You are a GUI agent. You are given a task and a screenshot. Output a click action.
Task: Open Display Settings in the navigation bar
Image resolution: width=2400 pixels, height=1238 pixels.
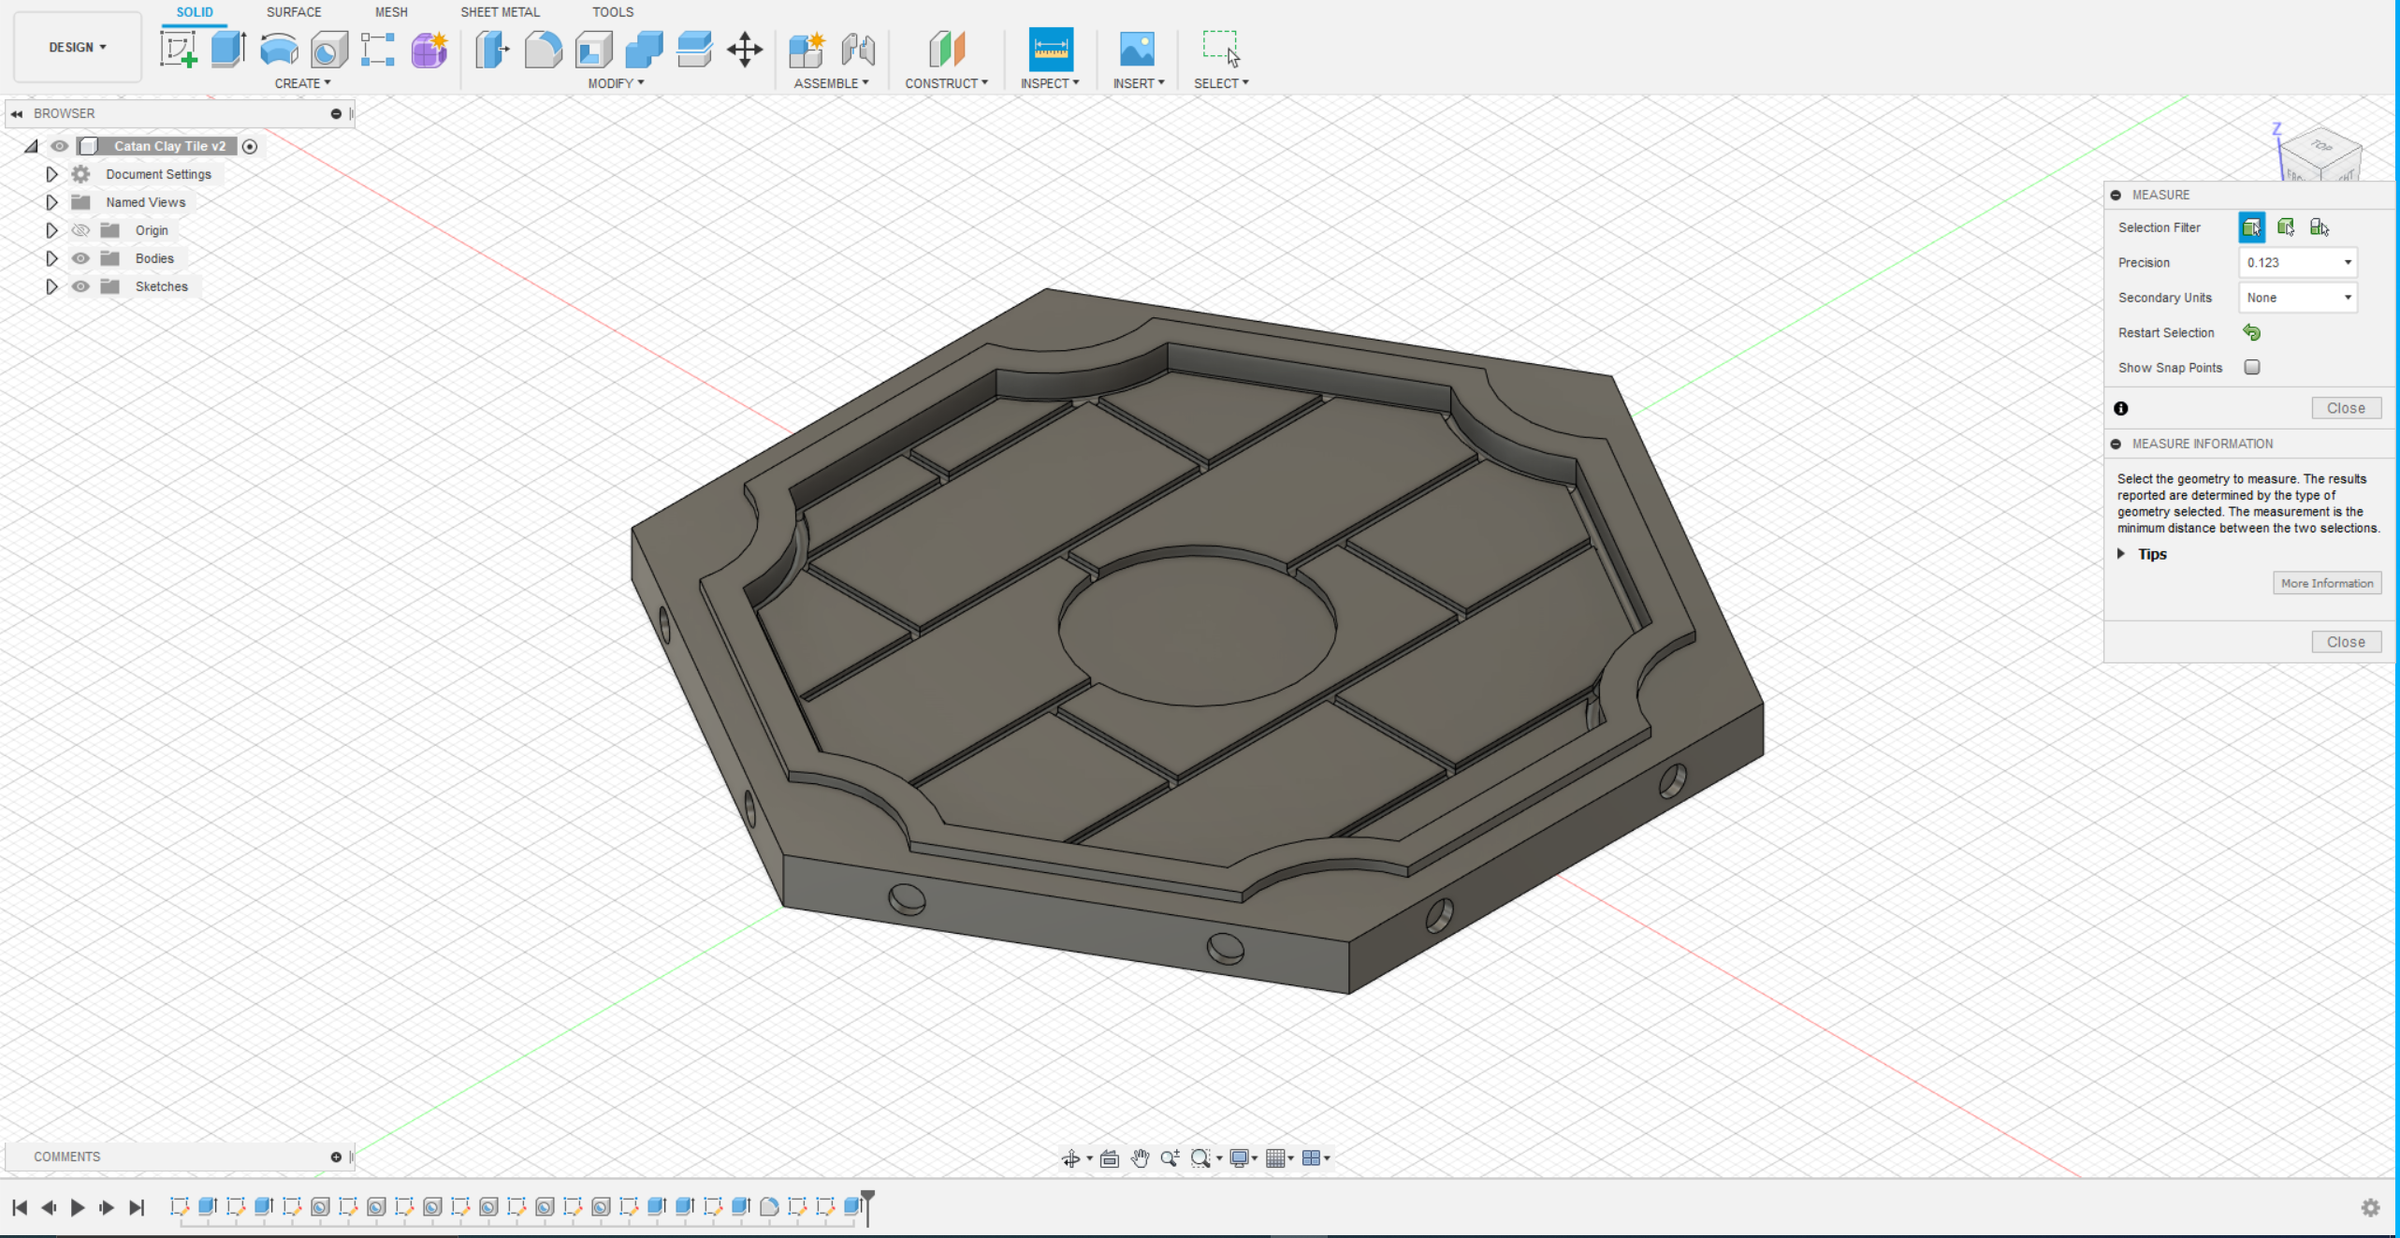[x=1240, y=1158]
